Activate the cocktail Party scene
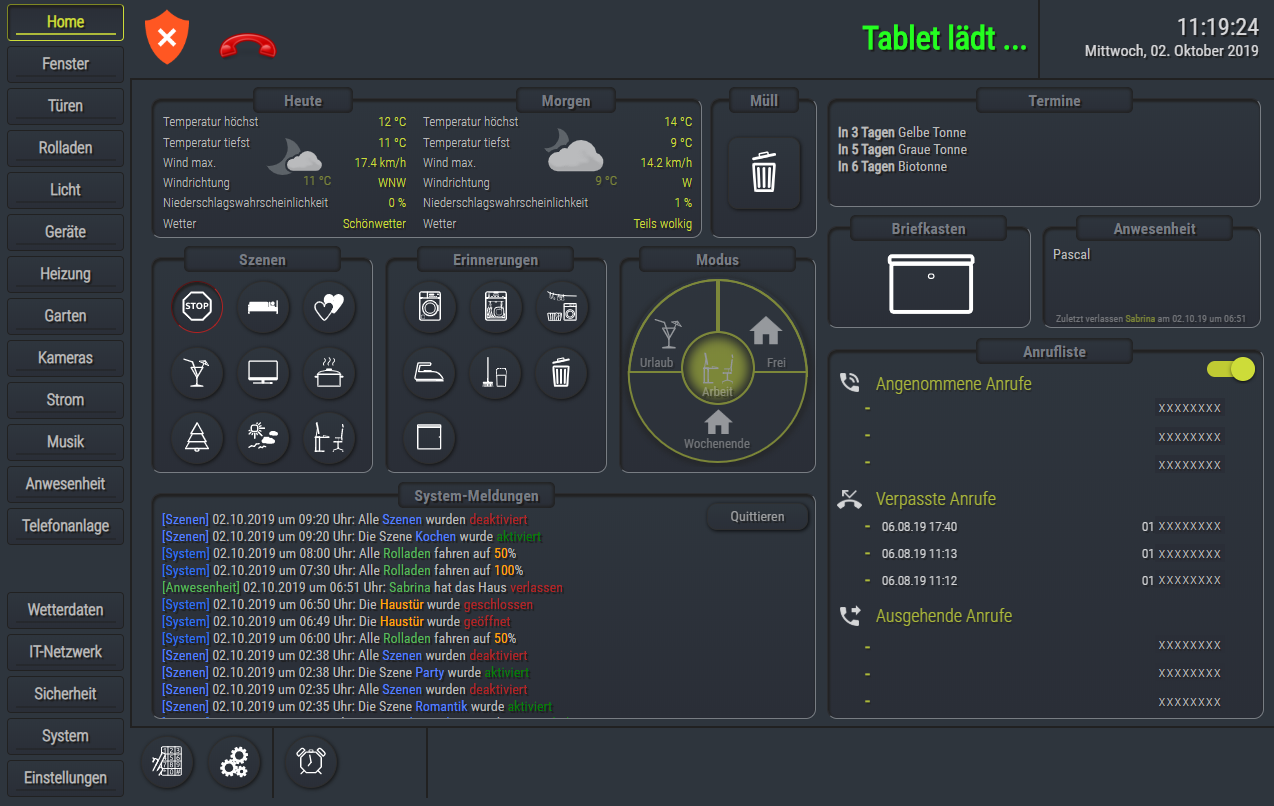 197,373
